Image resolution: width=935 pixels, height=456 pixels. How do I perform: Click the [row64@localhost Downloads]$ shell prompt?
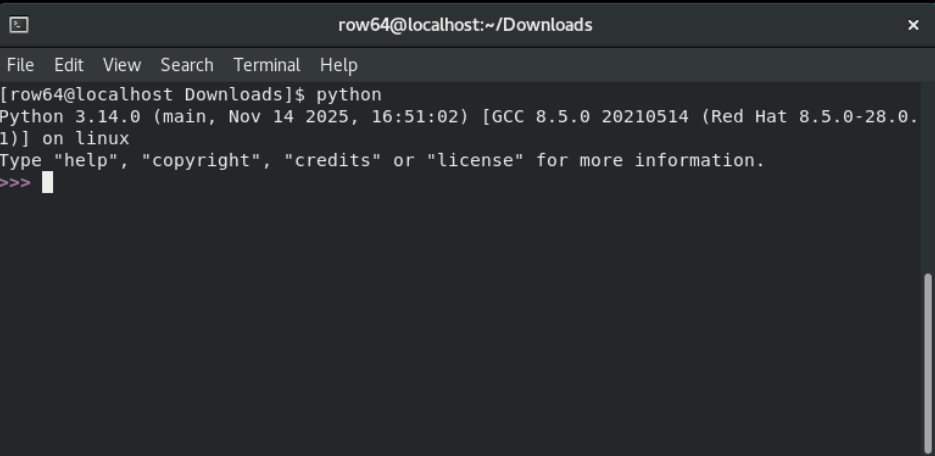pyautogui.click(x=152, y=95)
